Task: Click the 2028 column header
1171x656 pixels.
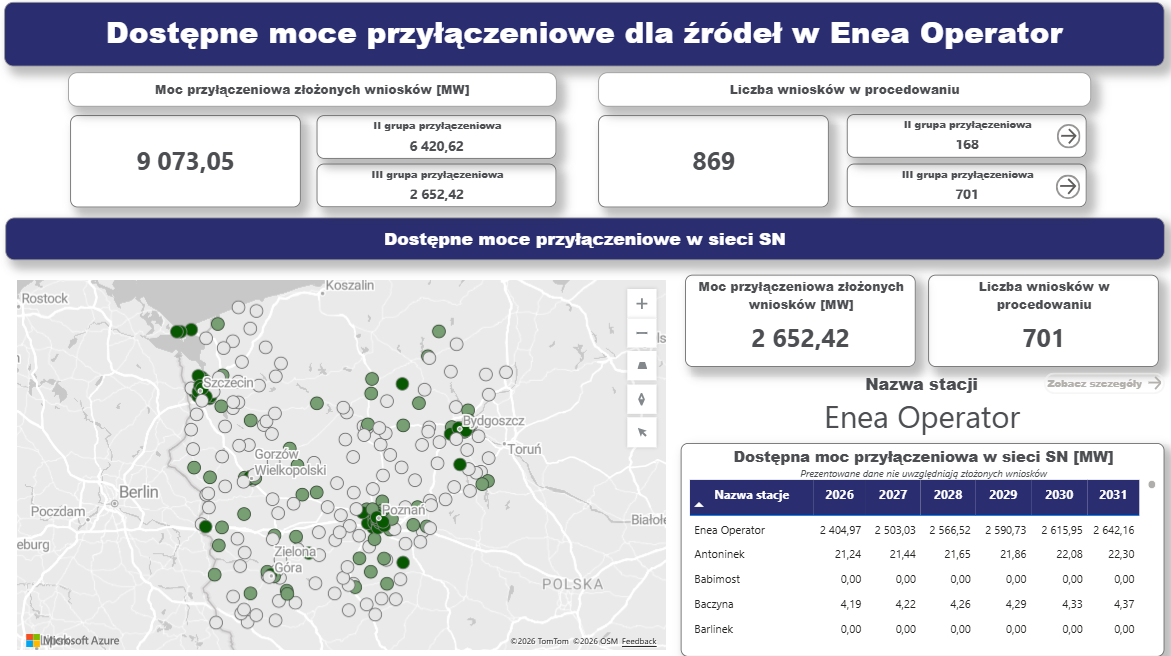Action: click(948, 495)
